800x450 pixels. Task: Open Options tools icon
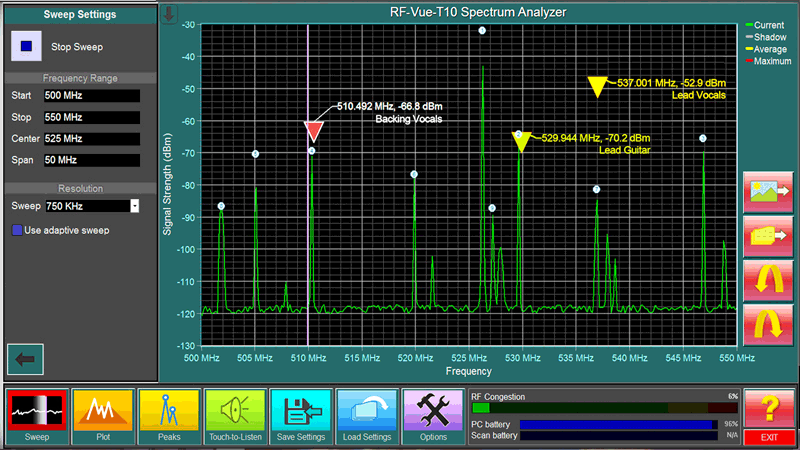pyautogui.click(x=433, y=416)
